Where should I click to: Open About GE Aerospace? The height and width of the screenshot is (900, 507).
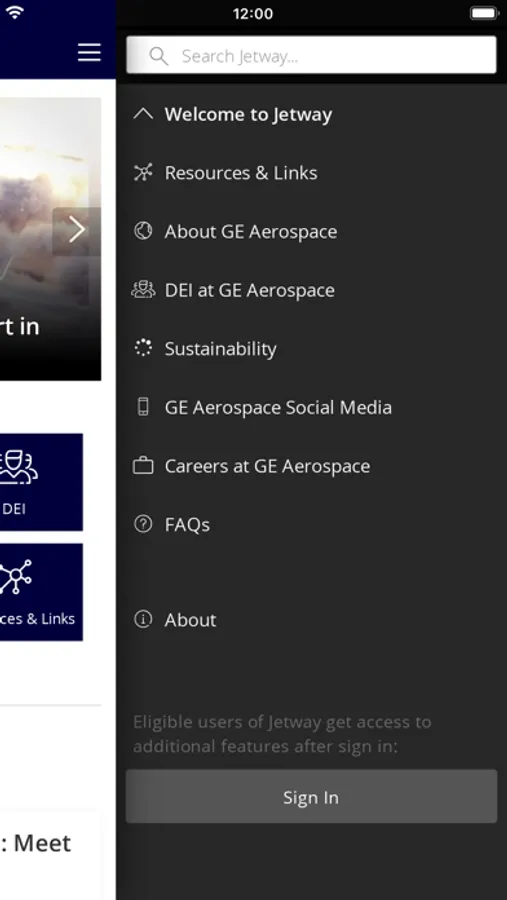click(251, 231)
